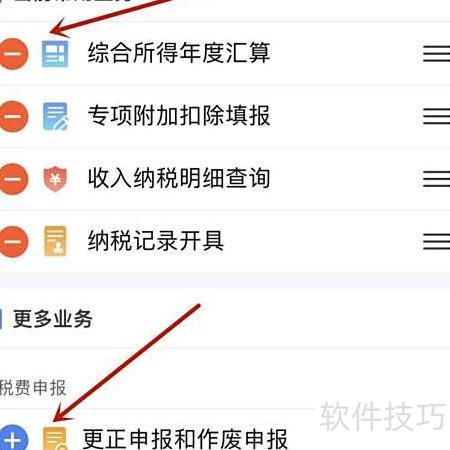Select 收入纳税明细查询 item
Screen dimensions: 450x450
coord(179,178)
